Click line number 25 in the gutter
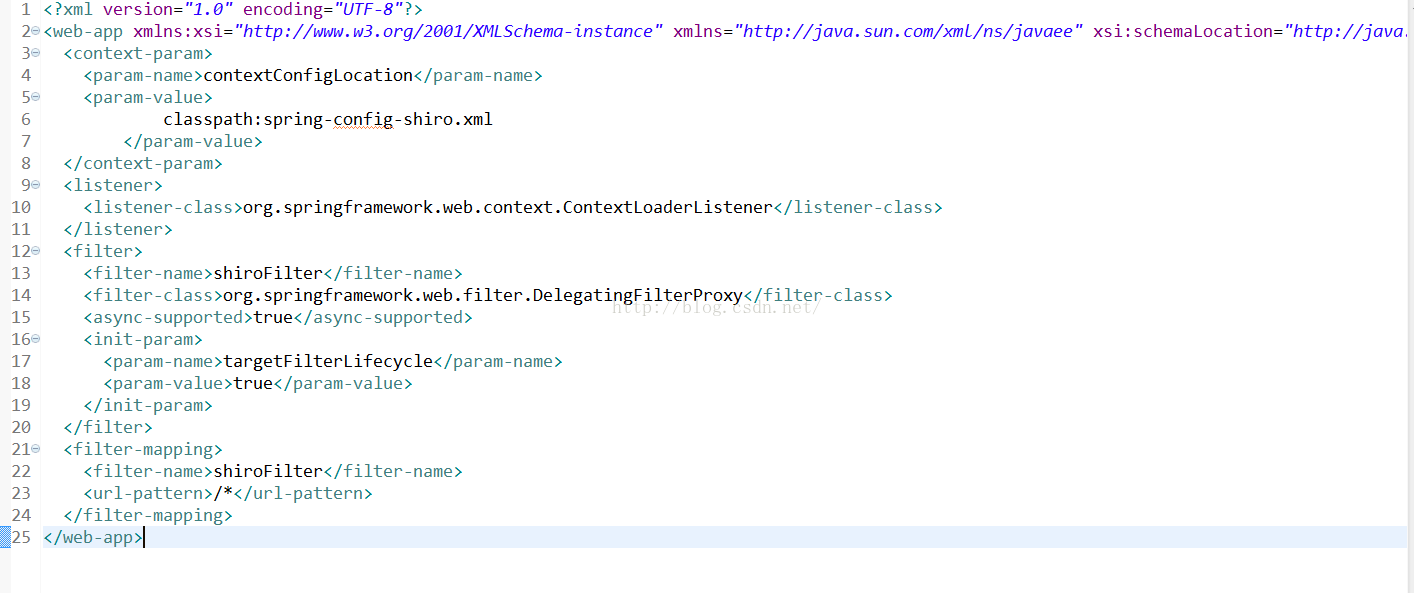Screen dimensions: 1414x593 pos(20,537)
